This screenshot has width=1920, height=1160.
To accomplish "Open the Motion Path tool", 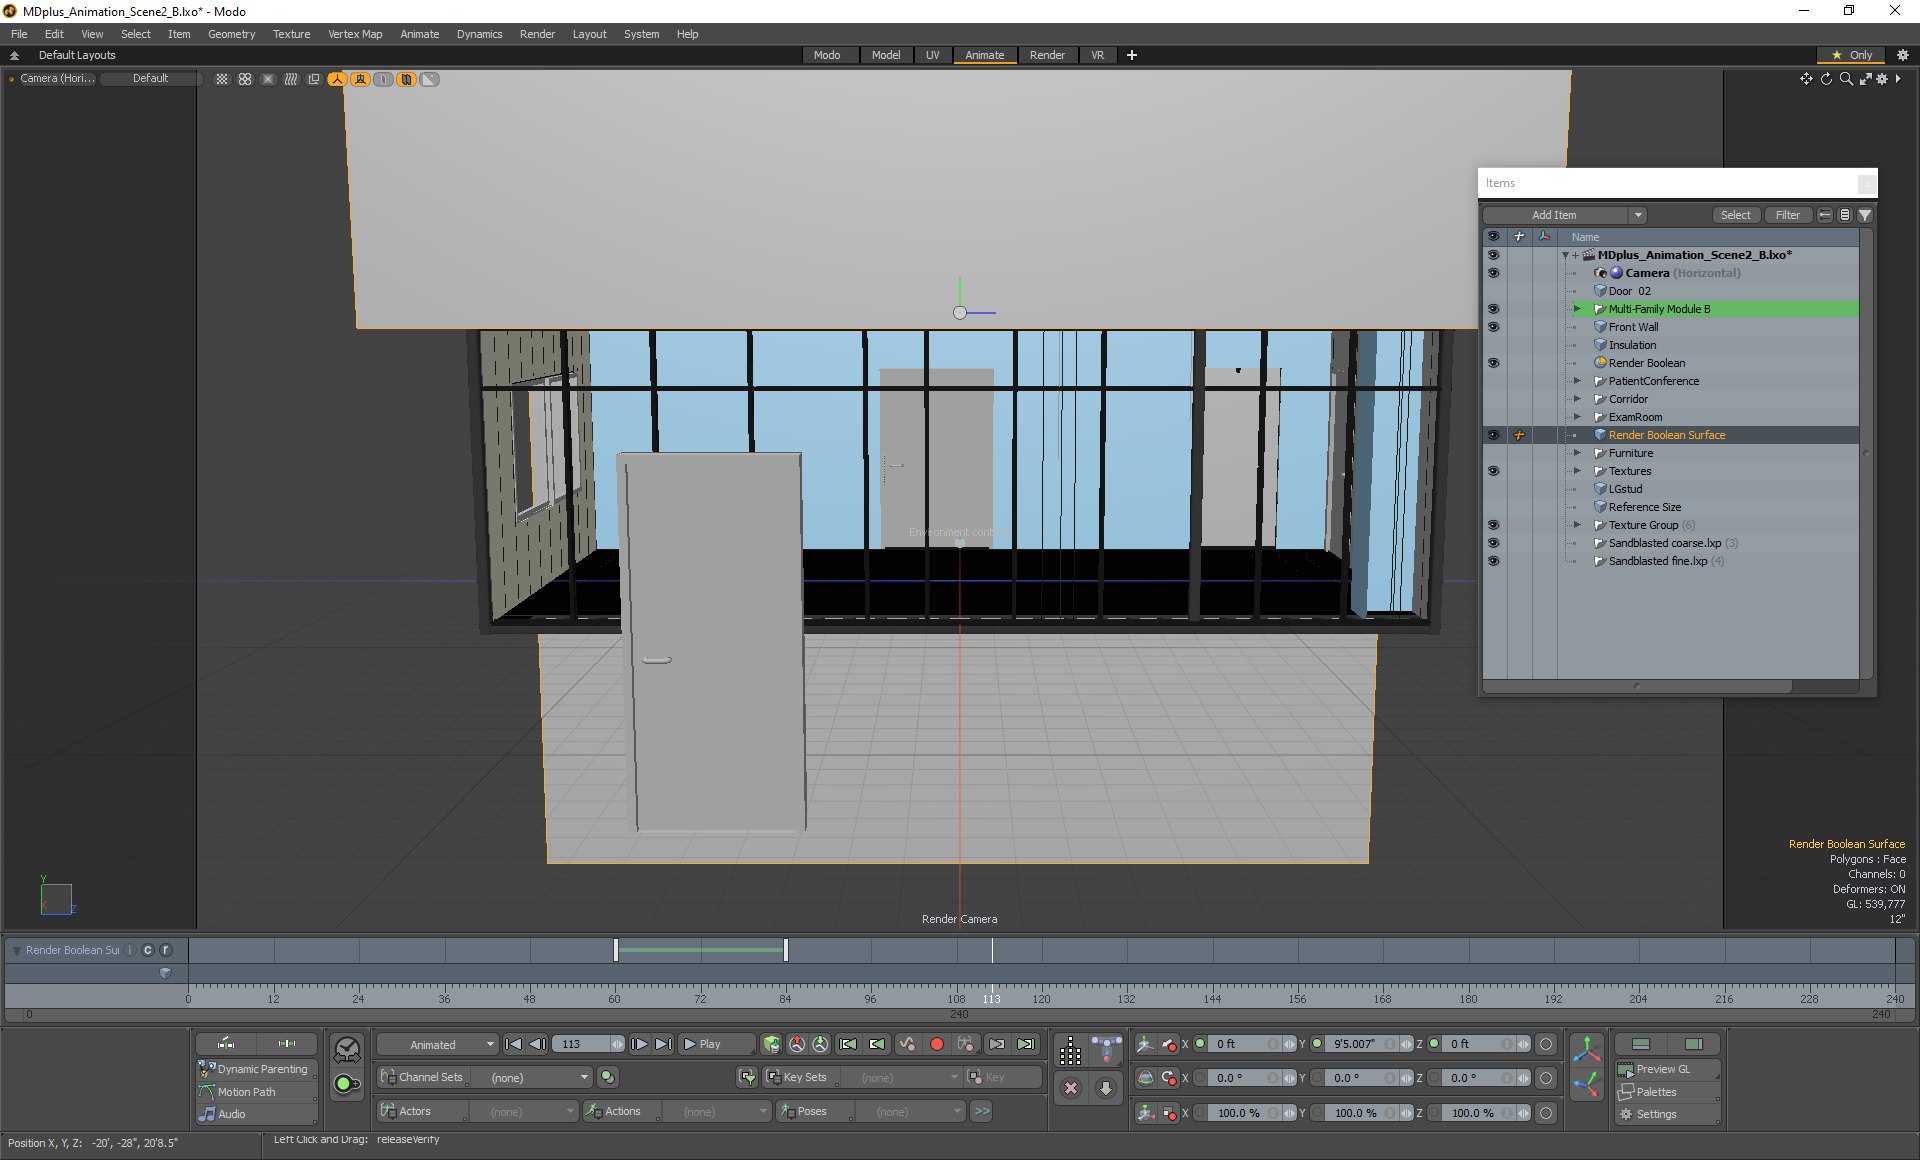I will [x=246, y=1092].
